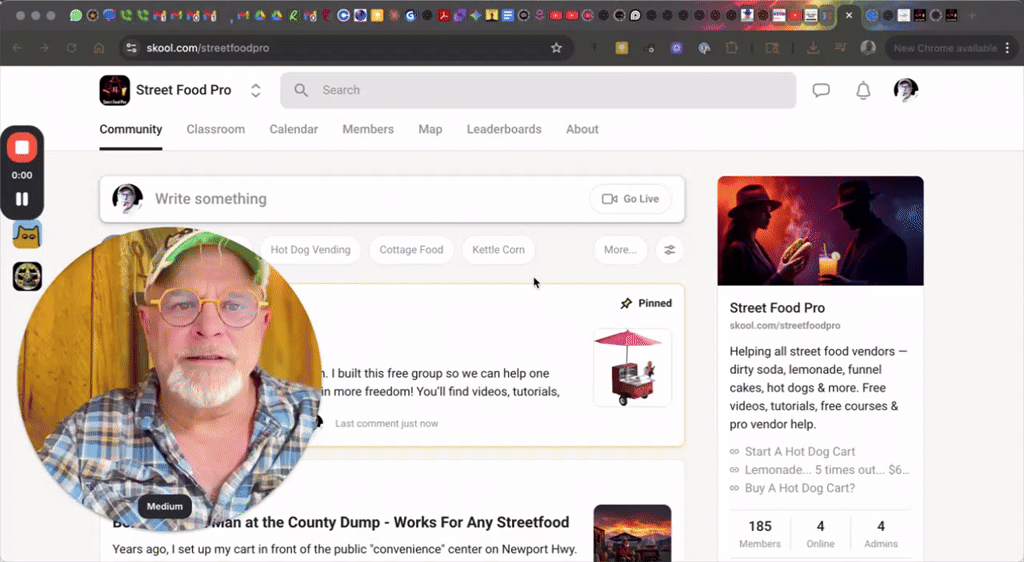Click the browser address bar URL
The height and width of the screenshot is (562, 1024).
pyautogui.click(x=208, y=48)
